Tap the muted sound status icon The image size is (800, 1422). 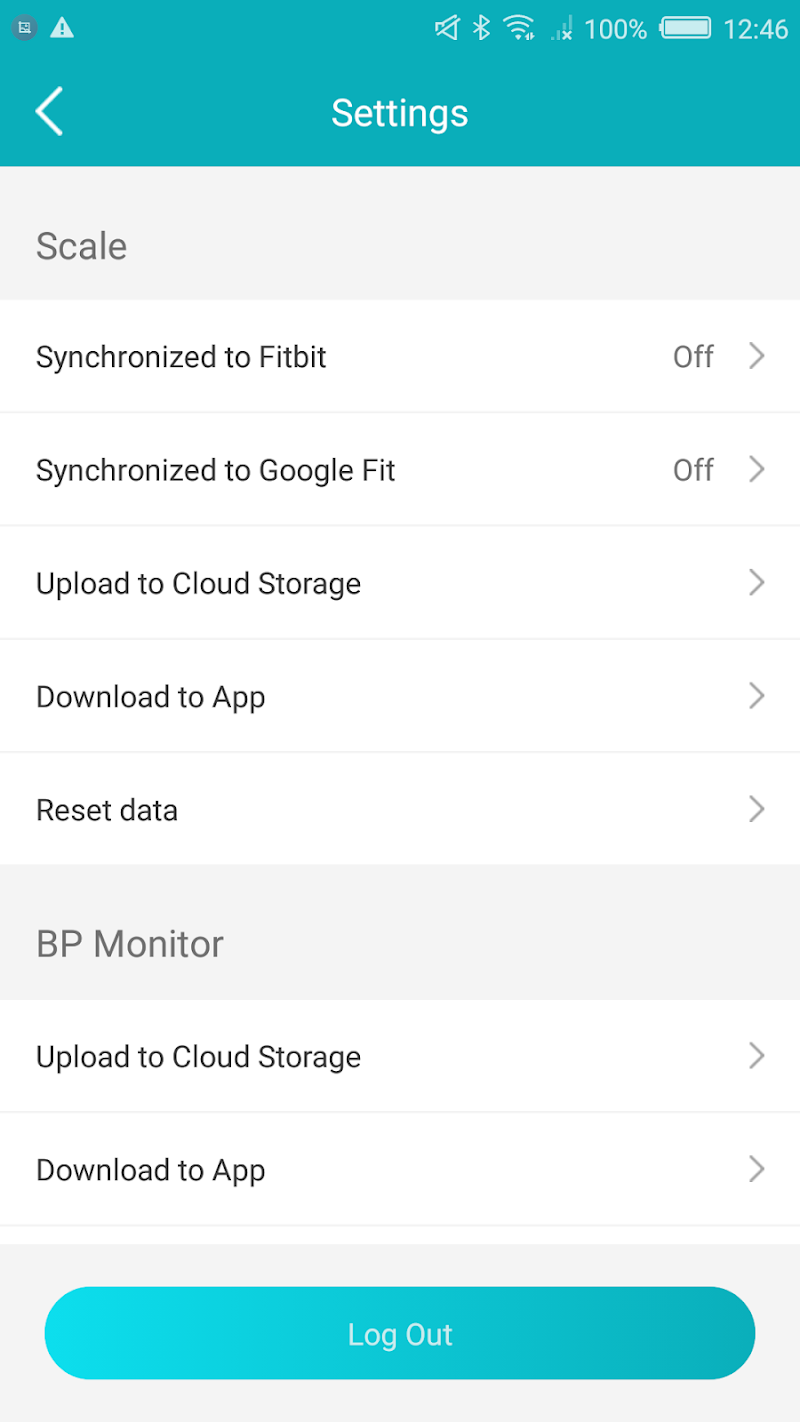click(x=446, y=28)
